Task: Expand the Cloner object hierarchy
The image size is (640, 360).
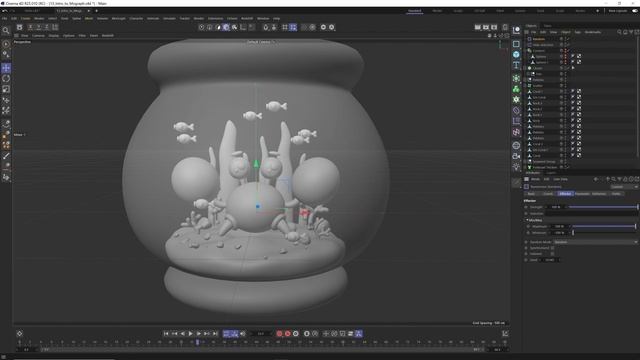Action: tap(526, 68)
